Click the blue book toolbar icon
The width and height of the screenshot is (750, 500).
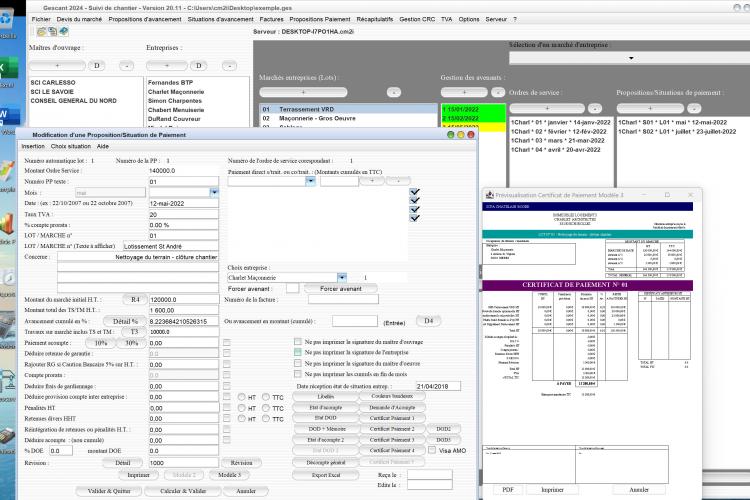tap(63, 32)
